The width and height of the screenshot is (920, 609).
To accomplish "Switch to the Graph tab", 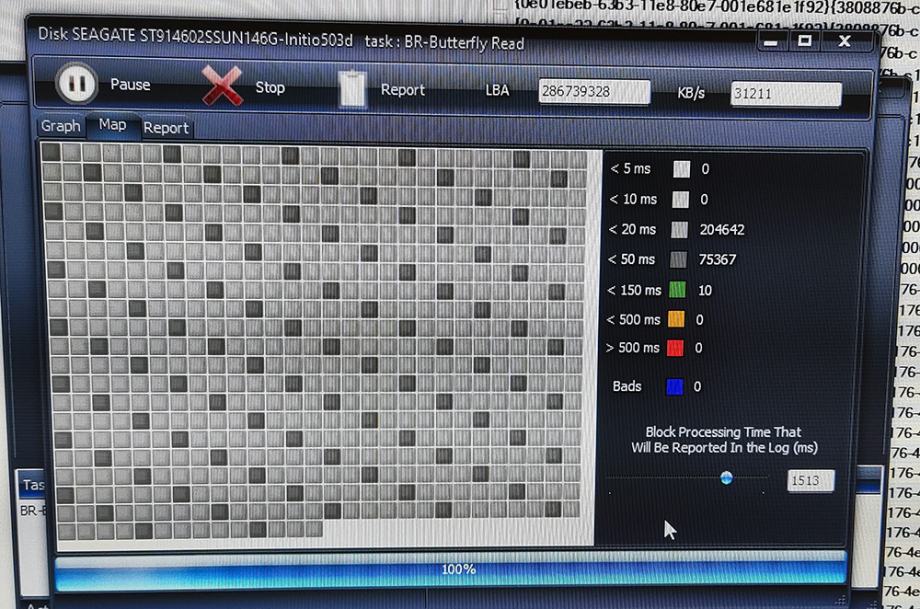I will (x=60, y=126).
